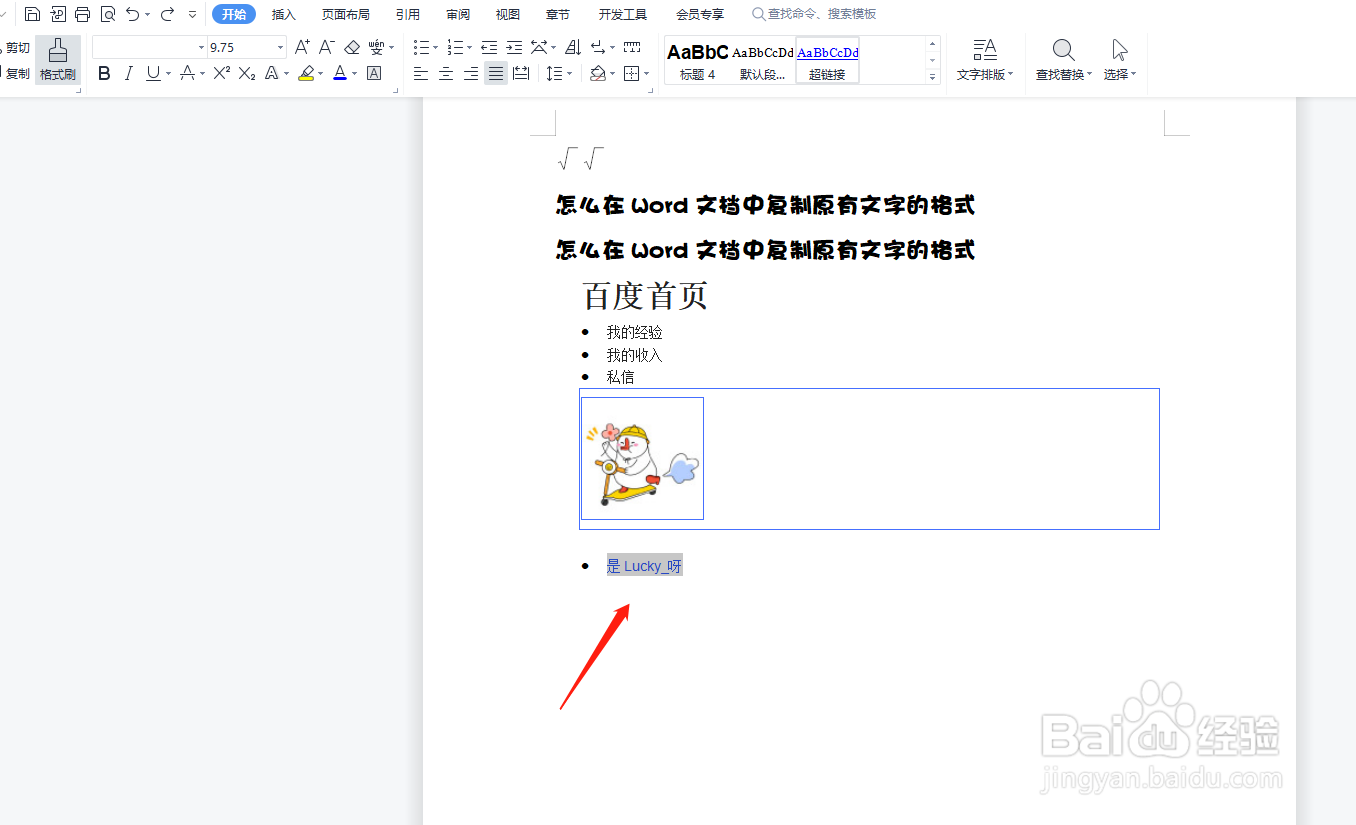1356x825 pixels.
Task: Decrease font size with A- icon
Action: pyautogui.click(x=326, y=47)
